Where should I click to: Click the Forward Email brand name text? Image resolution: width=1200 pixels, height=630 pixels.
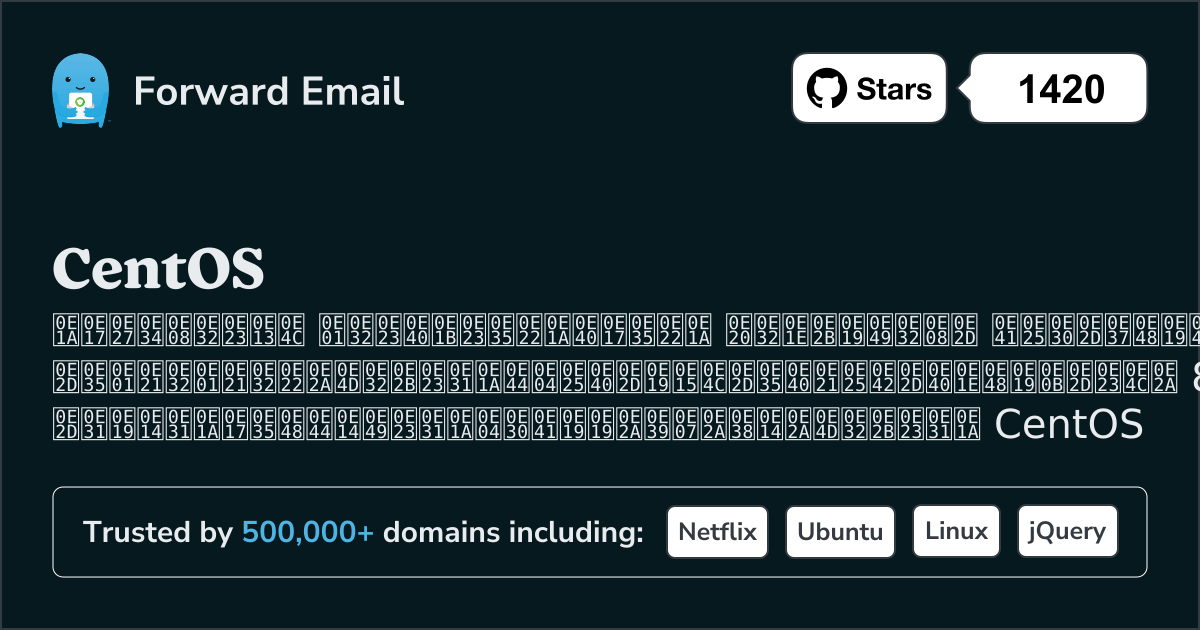269,91
